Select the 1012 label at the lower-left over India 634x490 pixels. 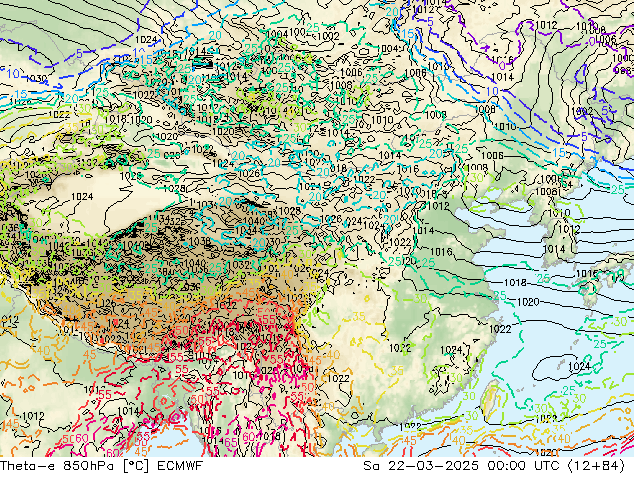click(33, 416)
